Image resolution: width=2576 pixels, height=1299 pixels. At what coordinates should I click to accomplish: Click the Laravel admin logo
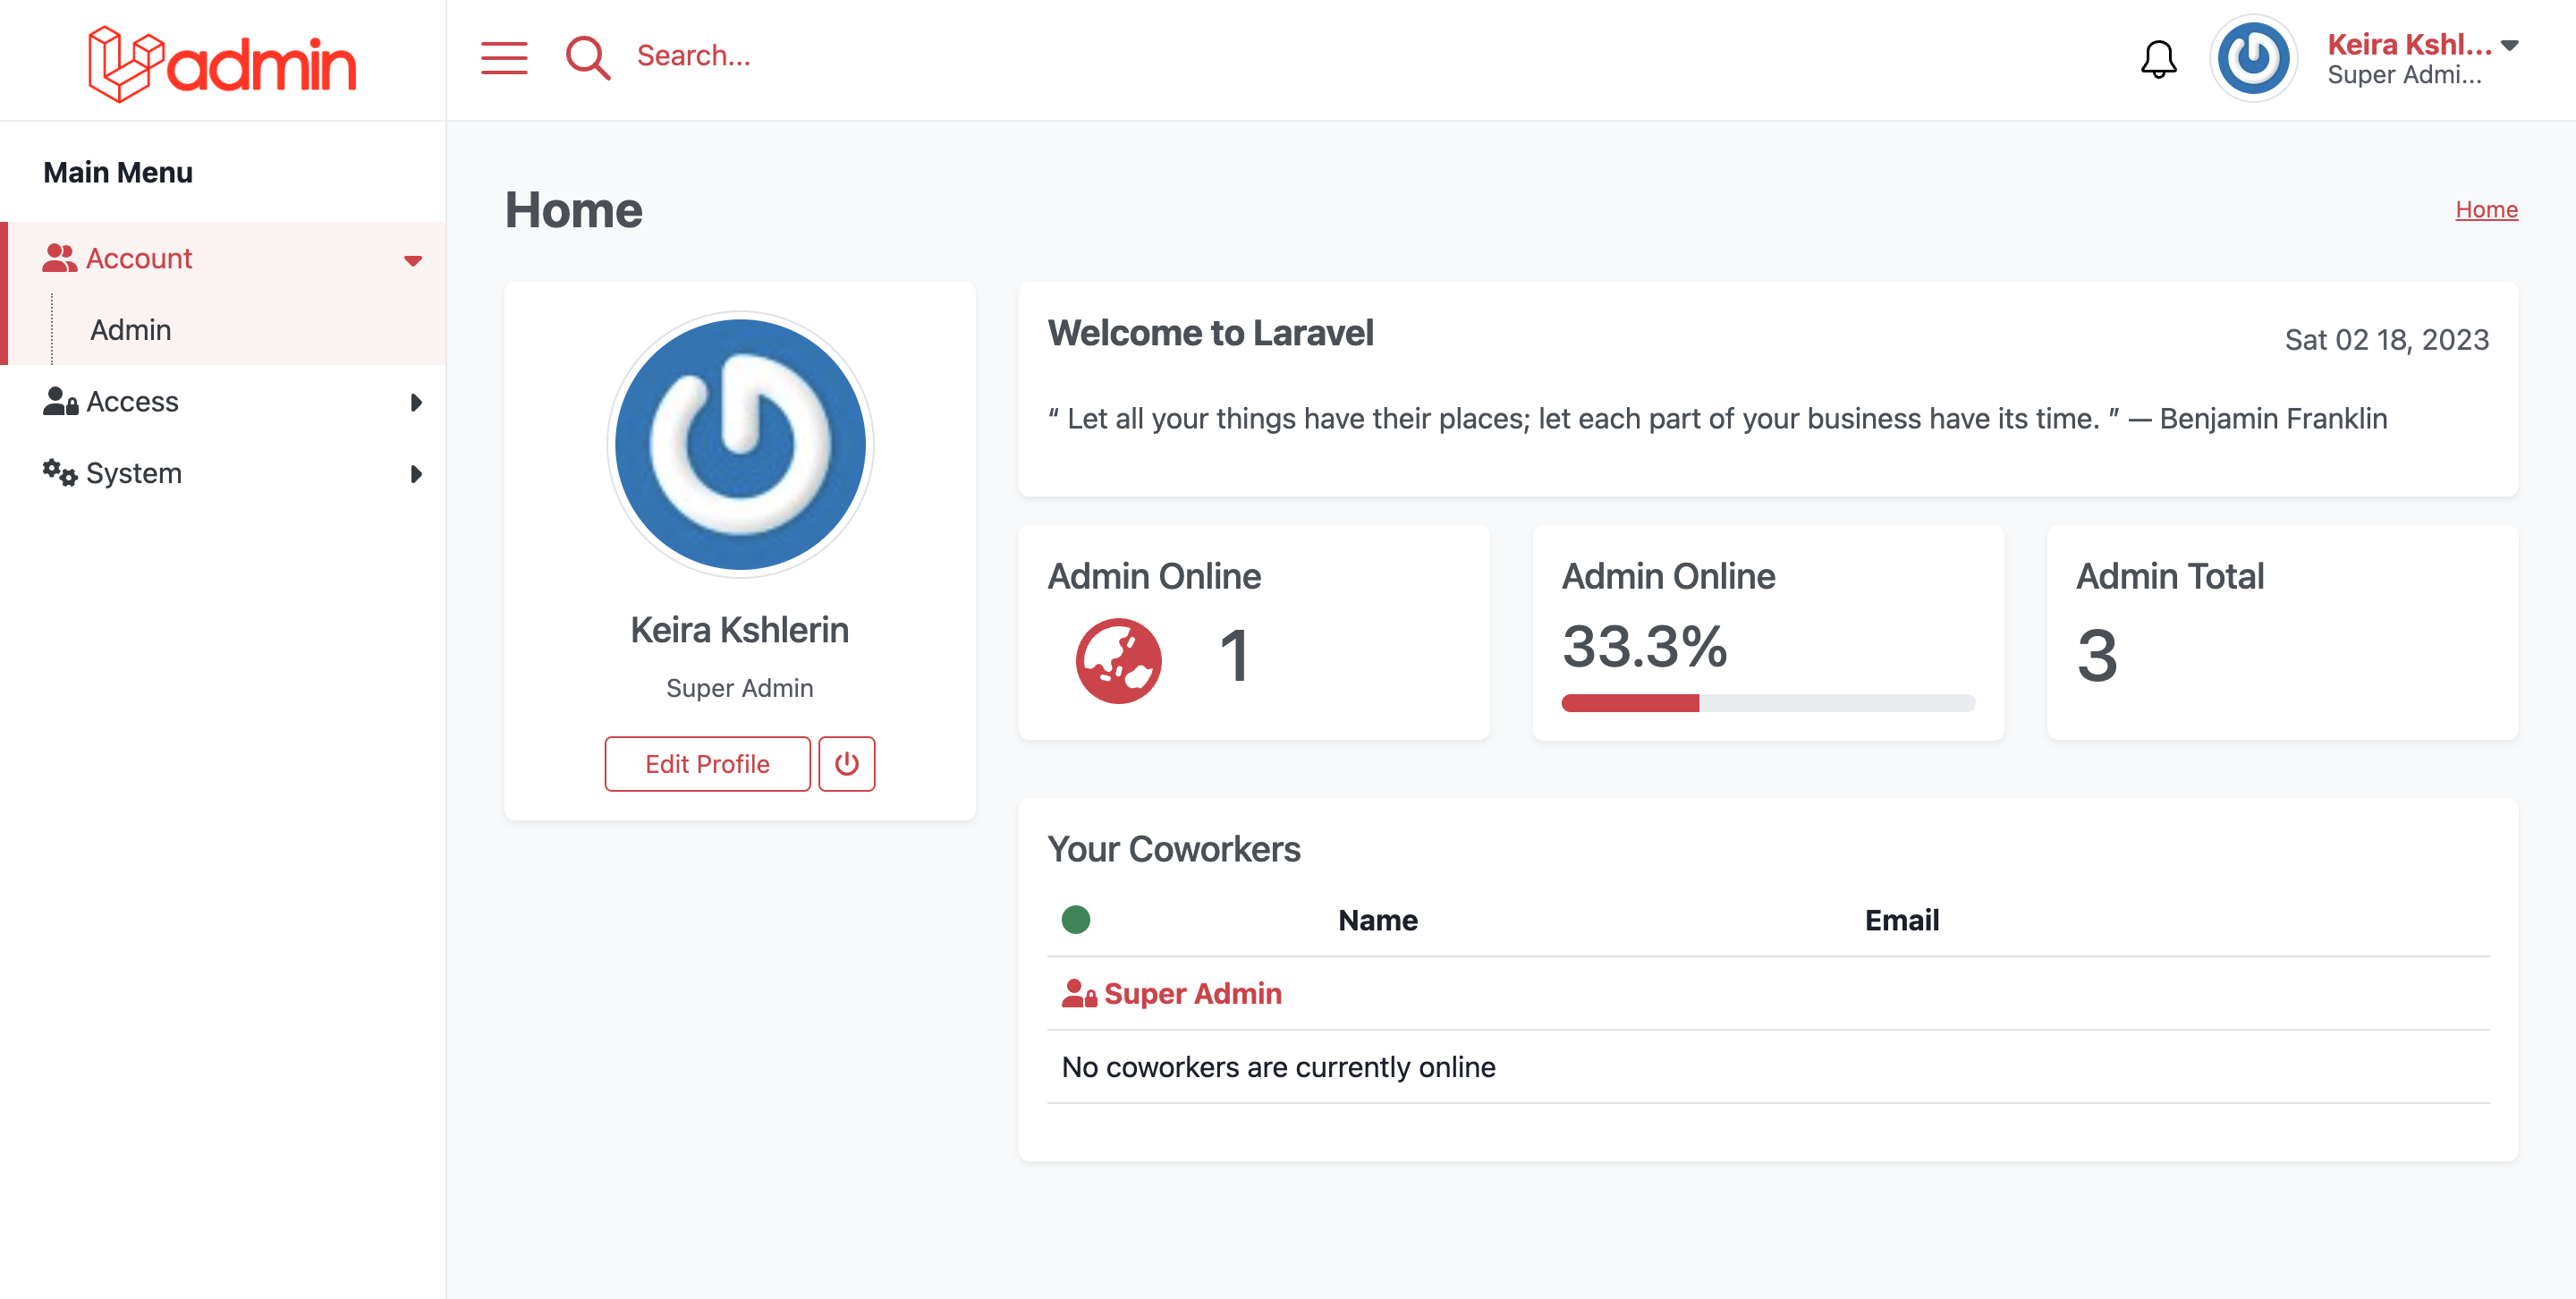(222, 62)
